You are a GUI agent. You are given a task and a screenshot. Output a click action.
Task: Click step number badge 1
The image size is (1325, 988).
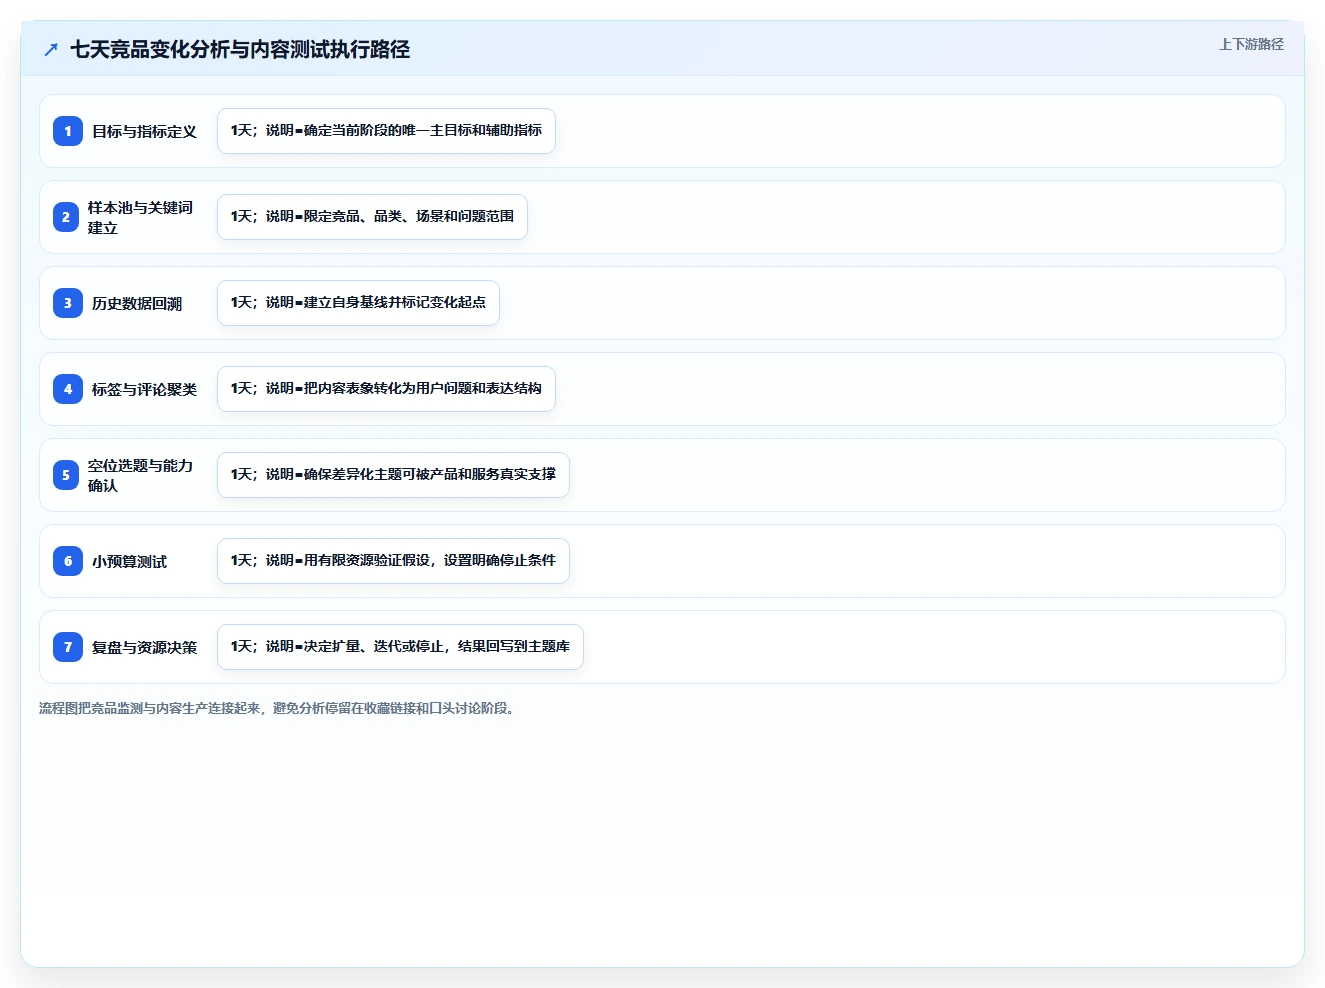68,131
